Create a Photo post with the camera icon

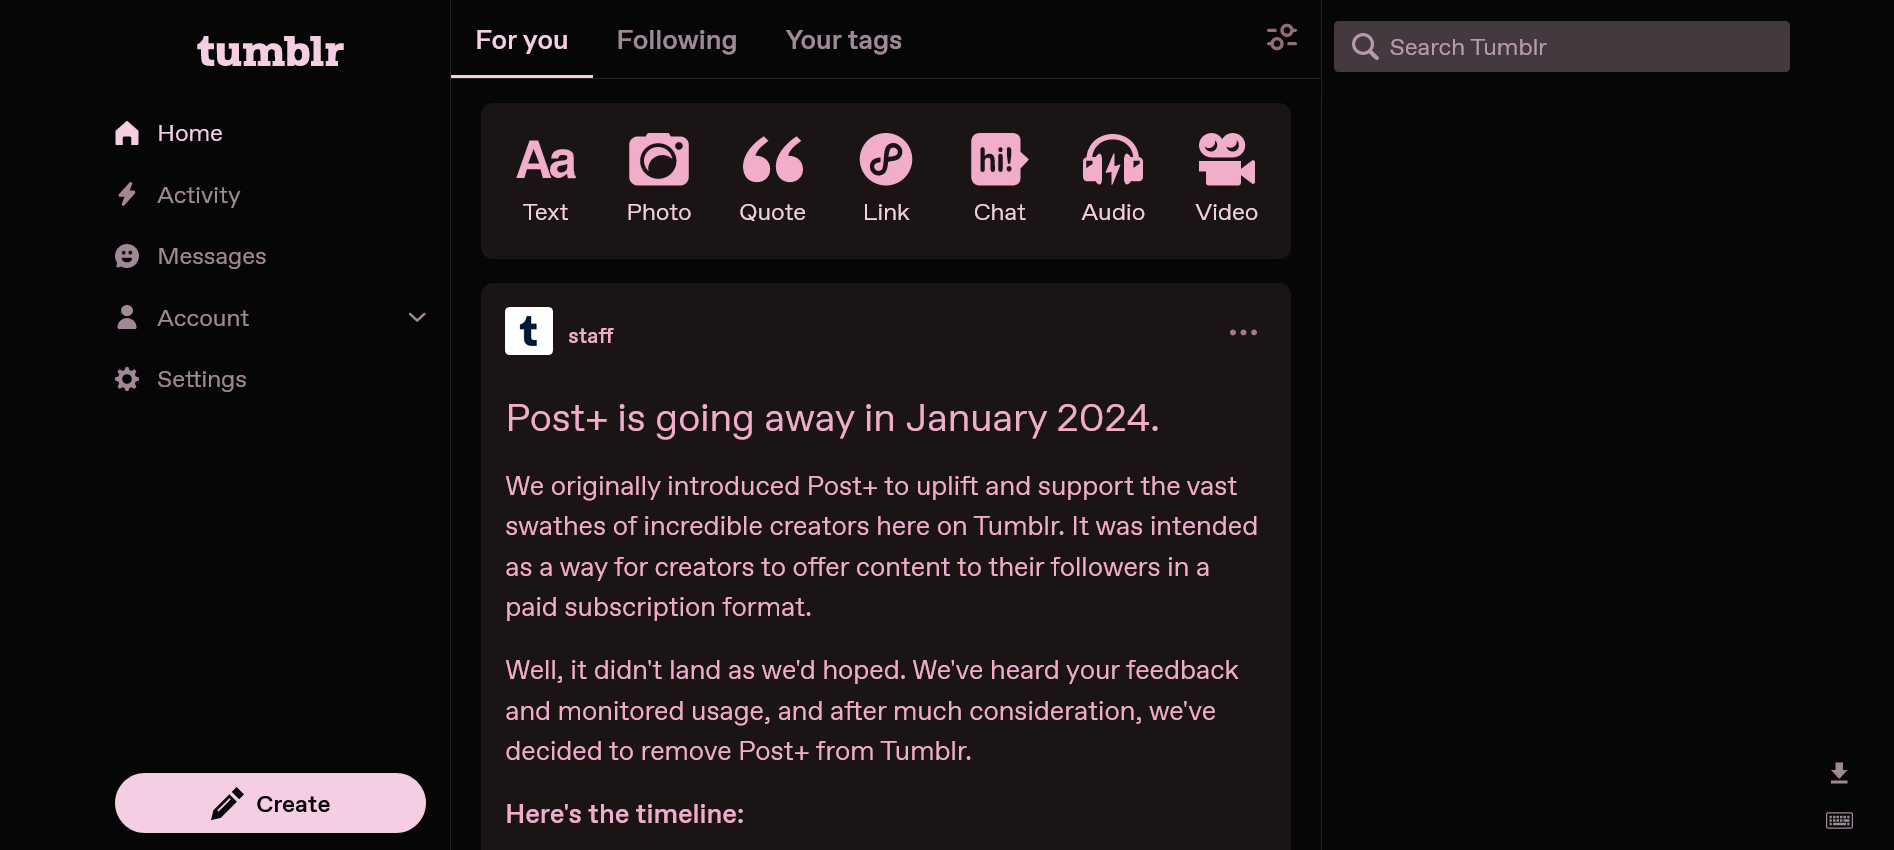(x=659, y=160)
